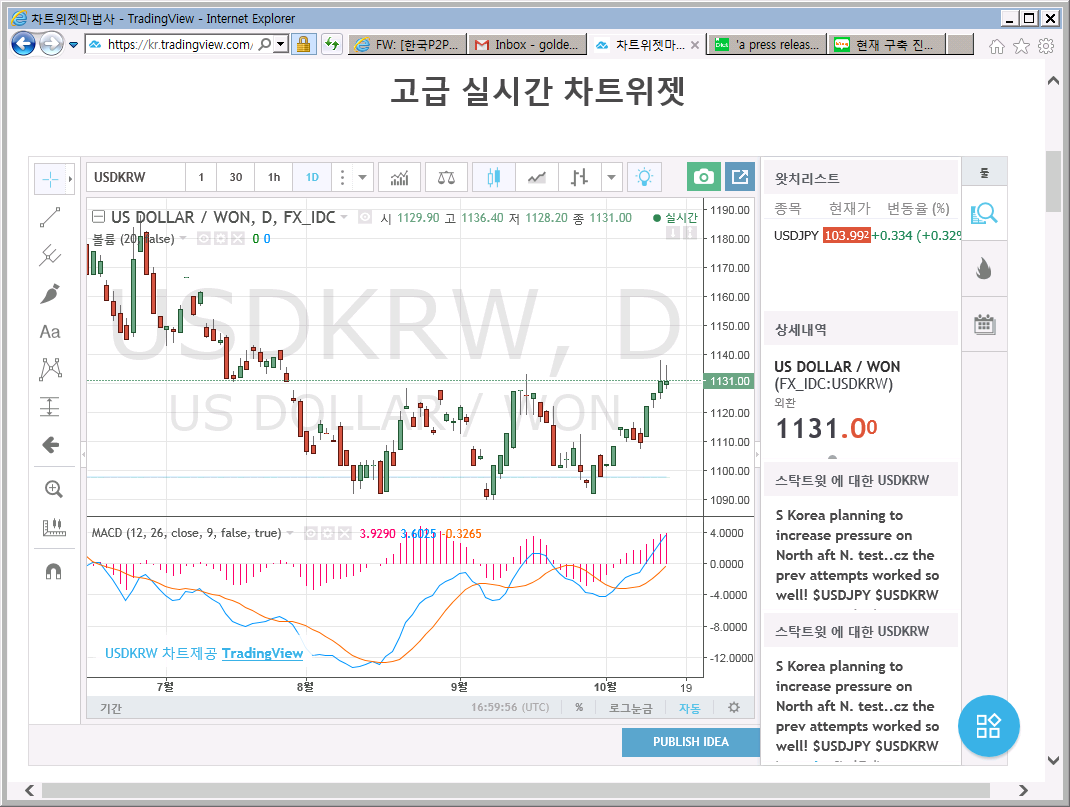Click Internet Explorer back button

(23, 44)
